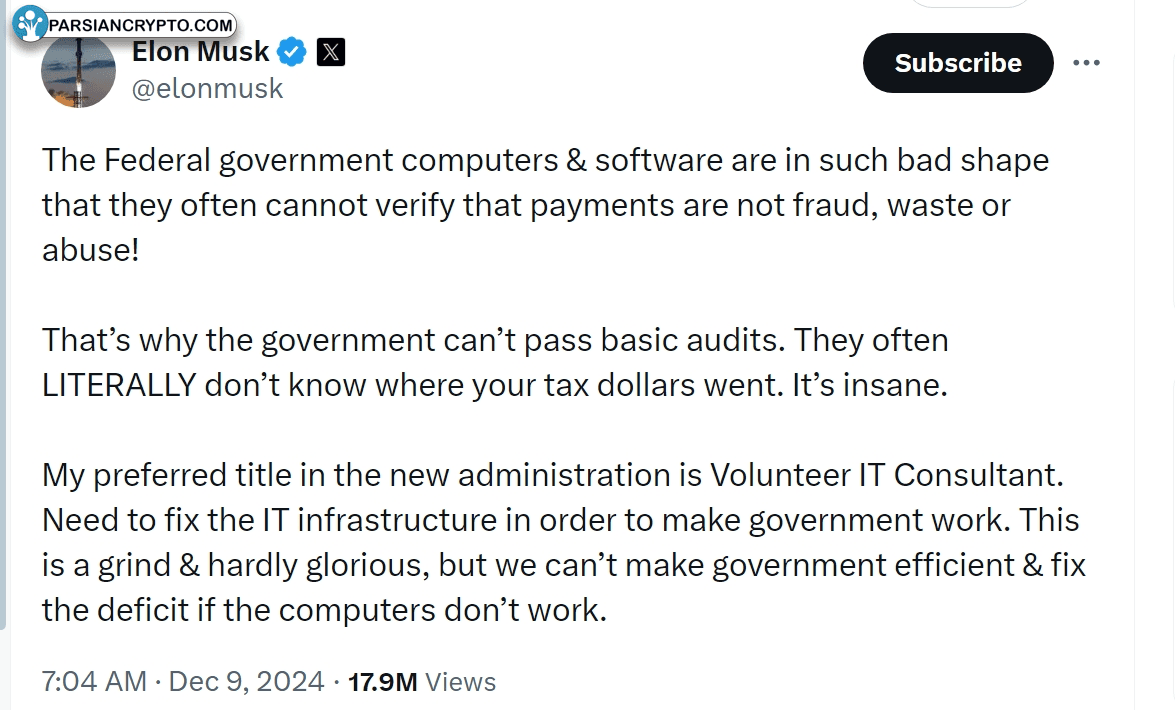Click the black X affiliation badge

point(330,52)
